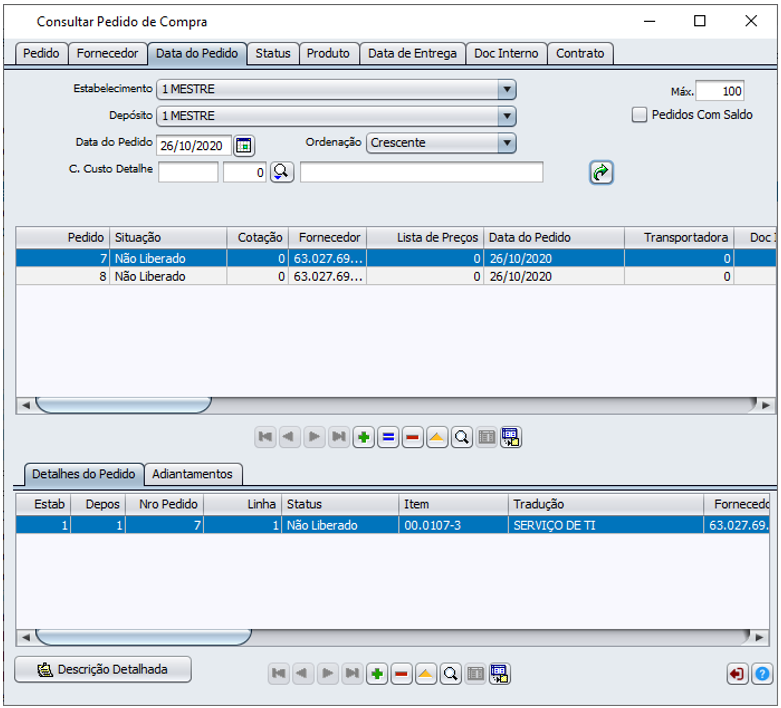Image resolution: width=781 pixels, height=708 pixels.
Task: Switch to the Pedido tab
Action: 41,53
